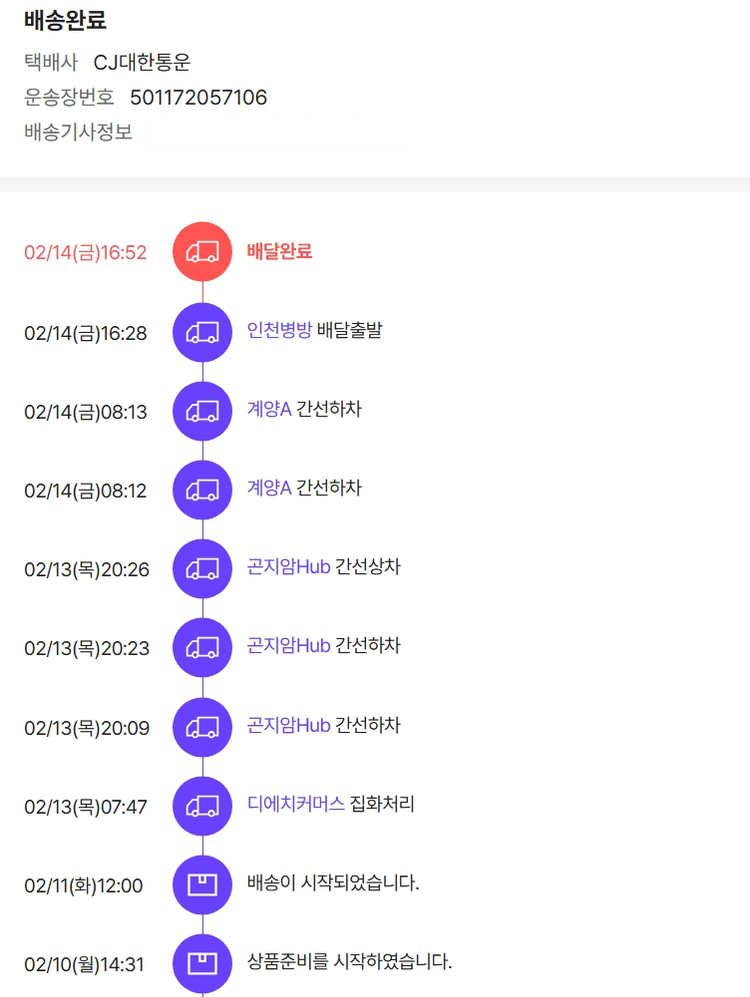This screenshot has width=750, height=997.
Task: Click courier name CJ대한통운
Action: [142, 62]
